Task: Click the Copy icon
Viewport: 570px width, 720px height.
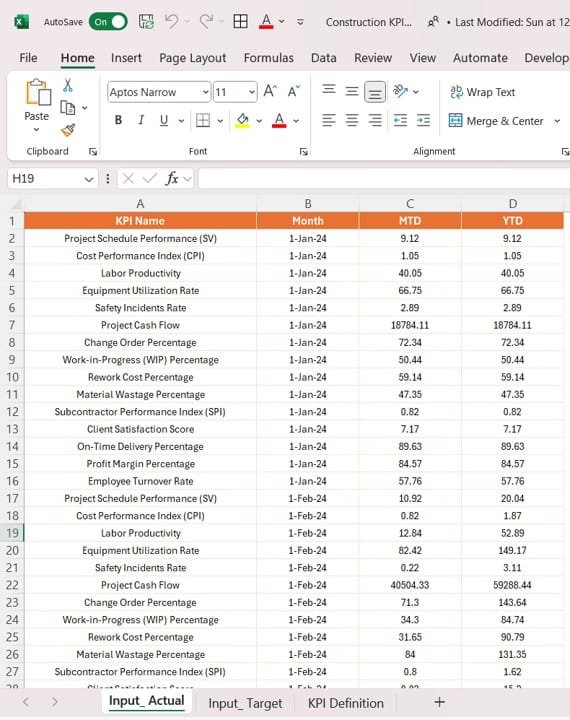Action: tap(68, 108)
